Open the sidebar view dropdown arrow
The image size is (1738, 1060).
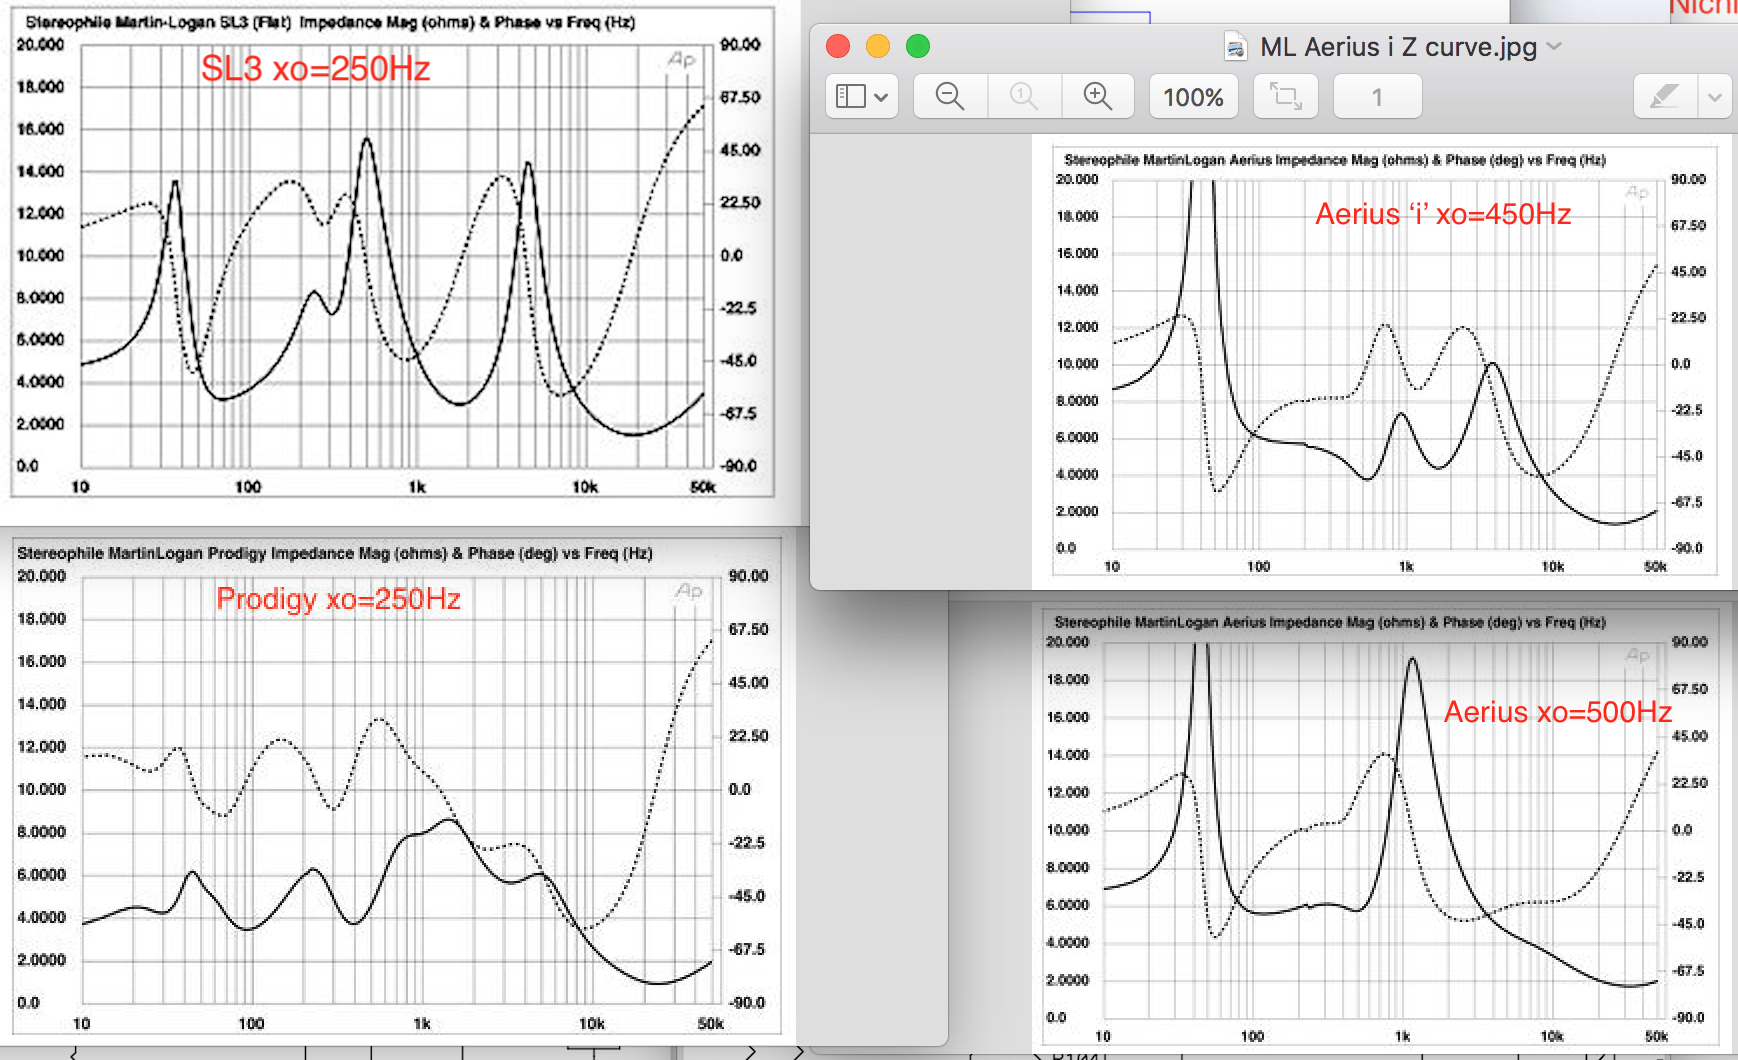click(x=881, y=98)
